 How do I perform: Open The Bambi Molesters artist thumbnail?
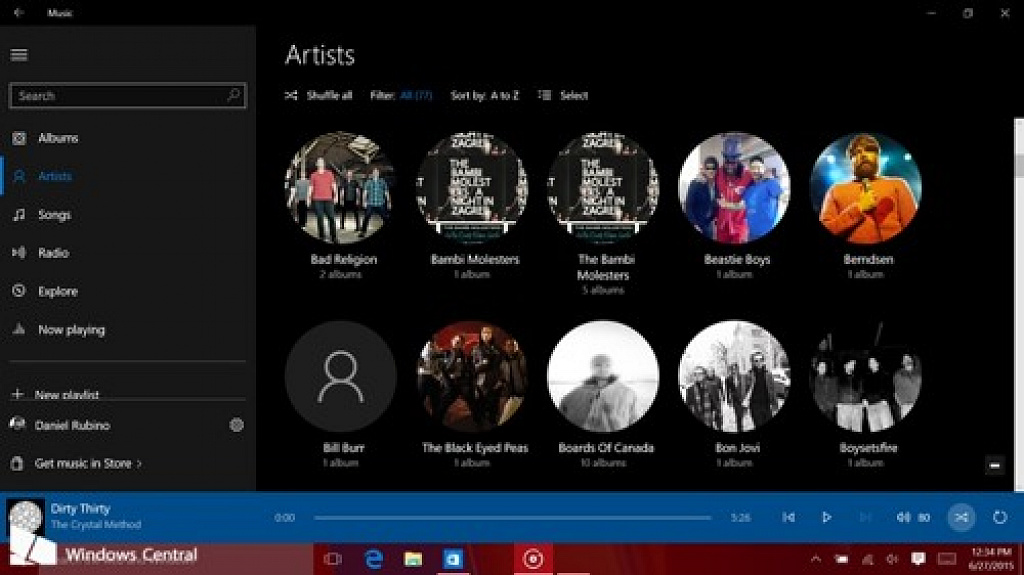(x=603, y=188)
